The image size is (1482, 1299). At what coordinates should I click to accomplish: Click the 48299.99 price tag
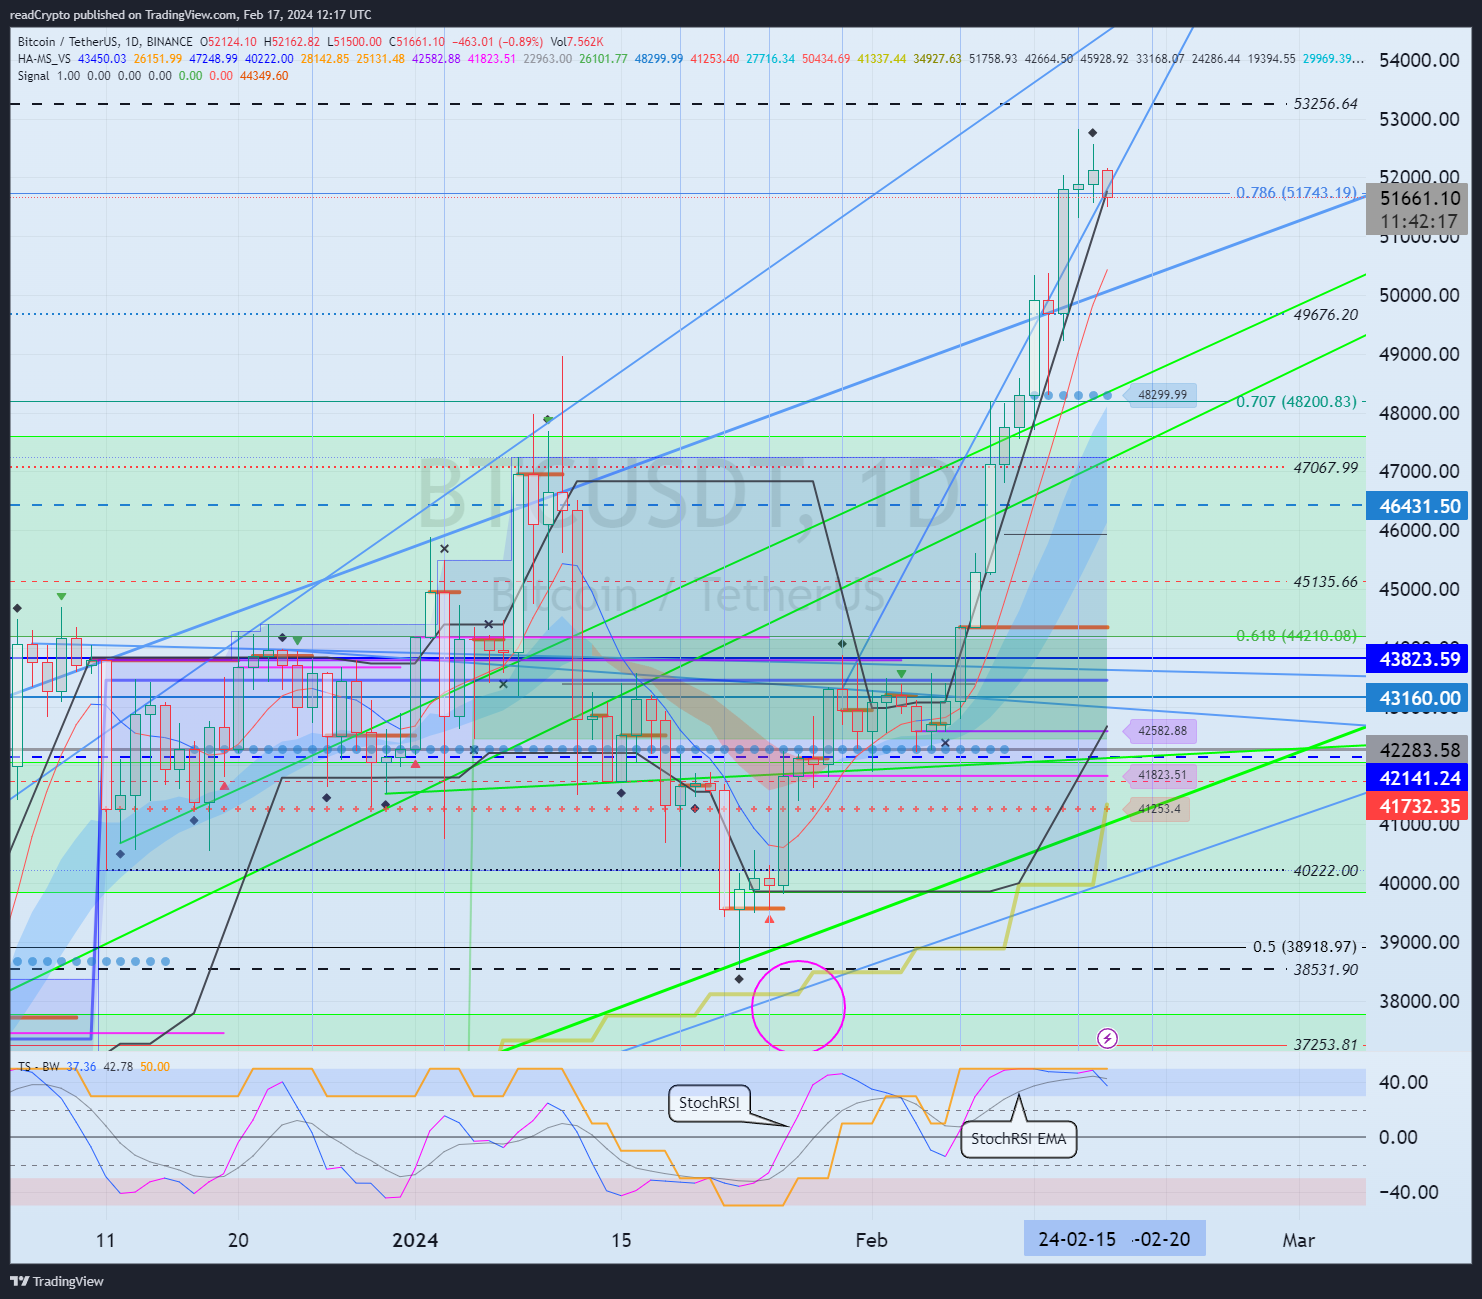[1161, 395]
